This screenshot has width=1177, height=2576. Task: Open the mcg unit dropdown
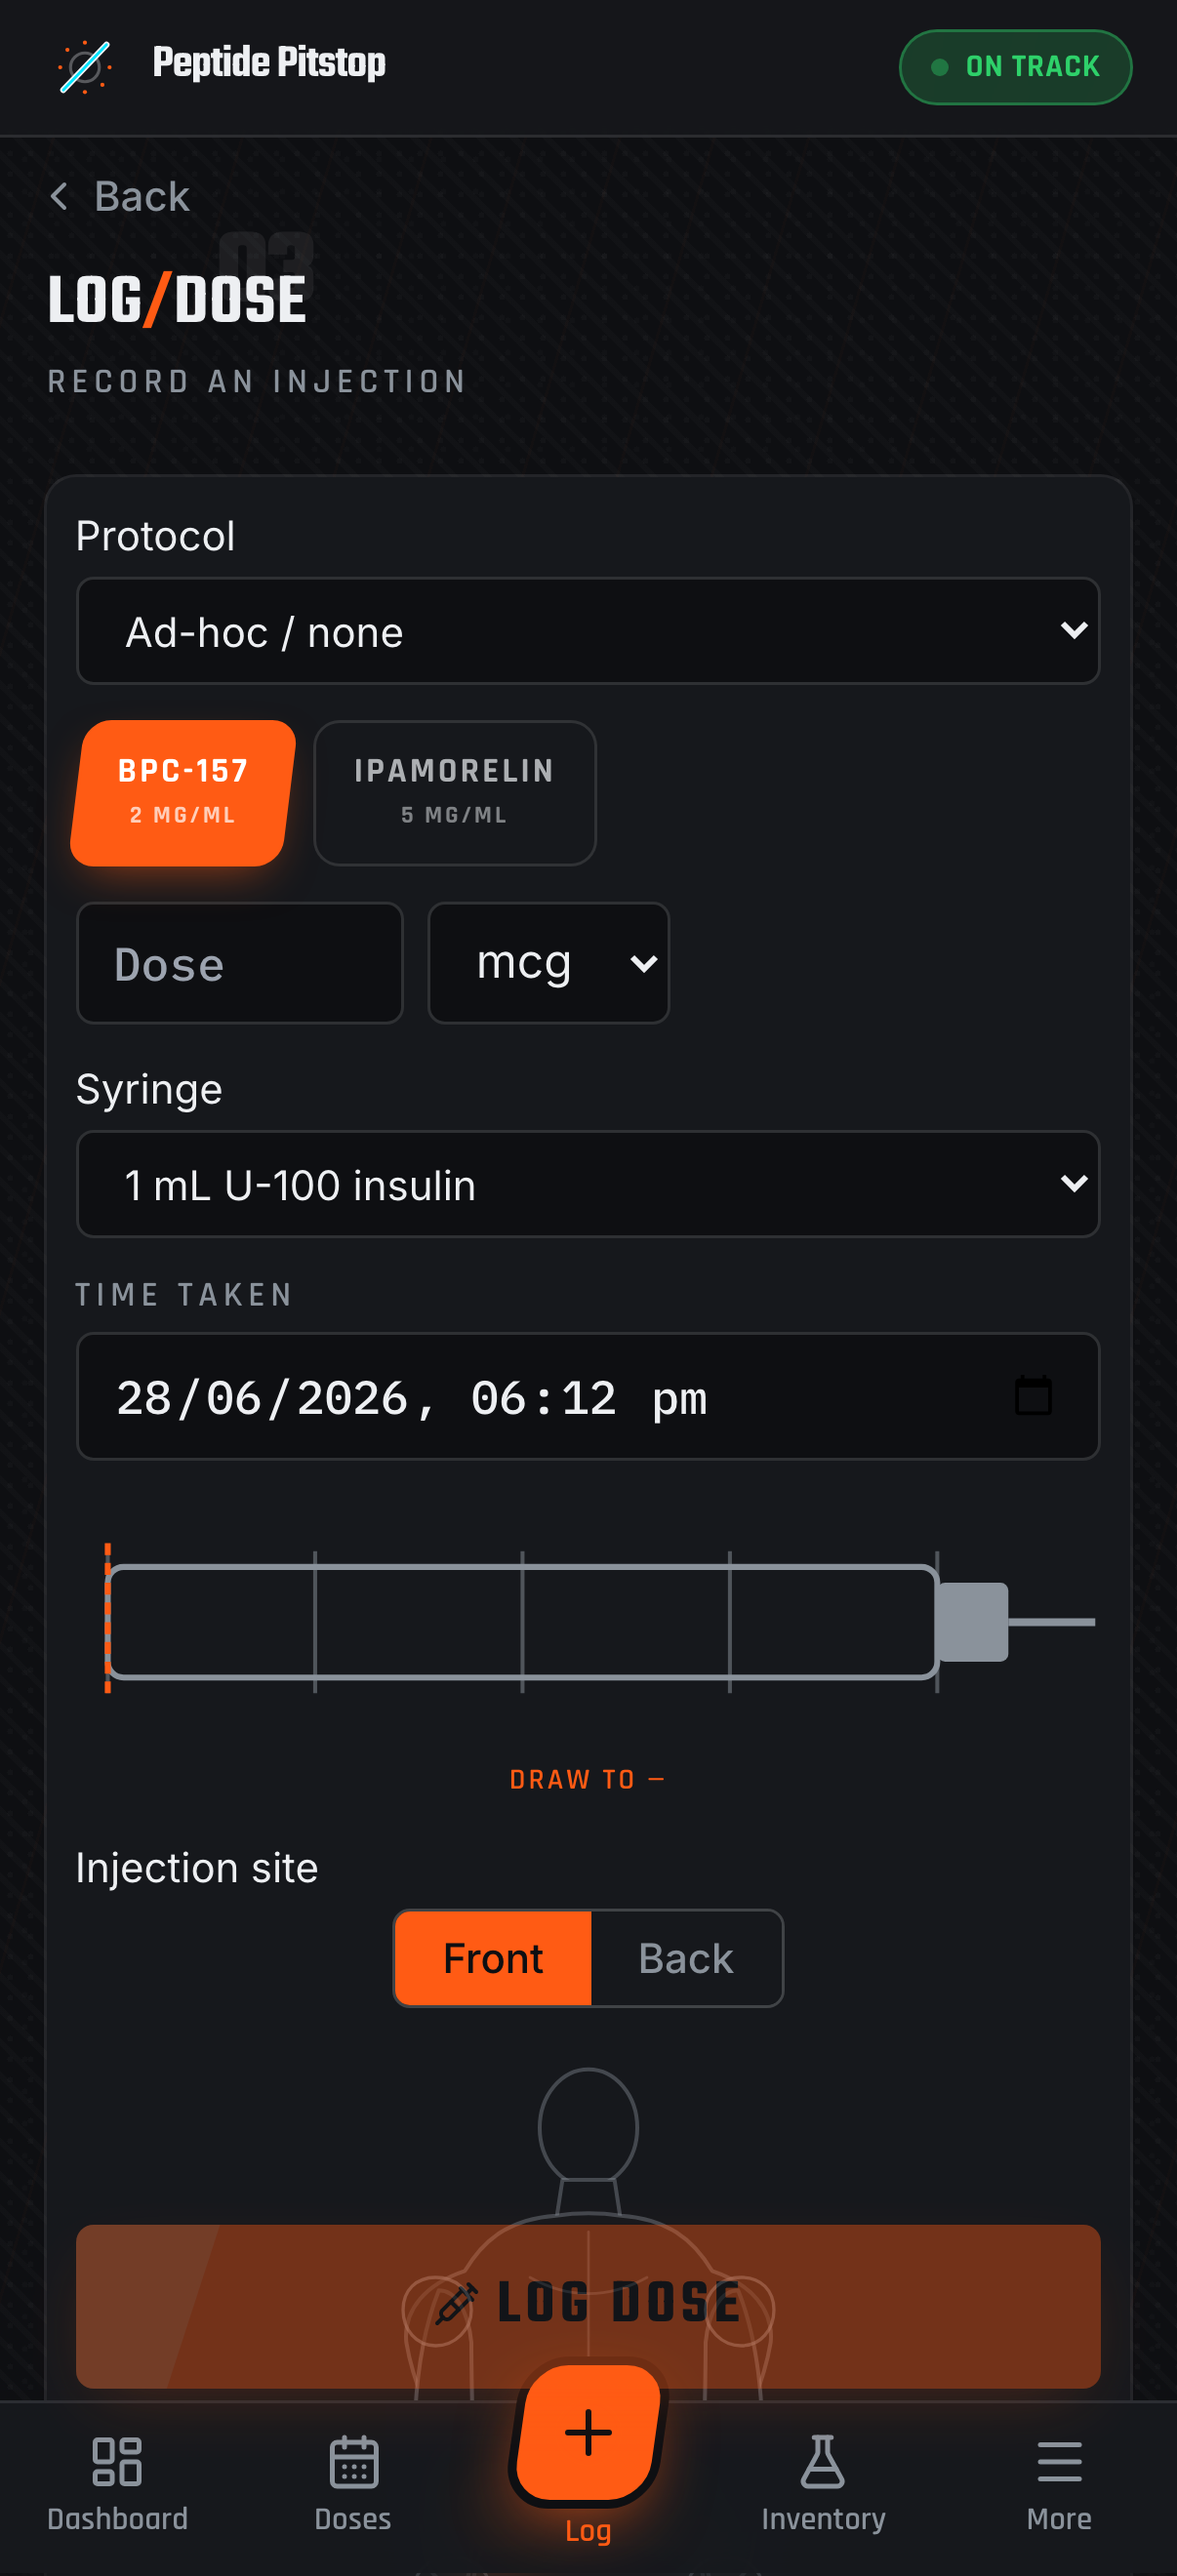548,963
